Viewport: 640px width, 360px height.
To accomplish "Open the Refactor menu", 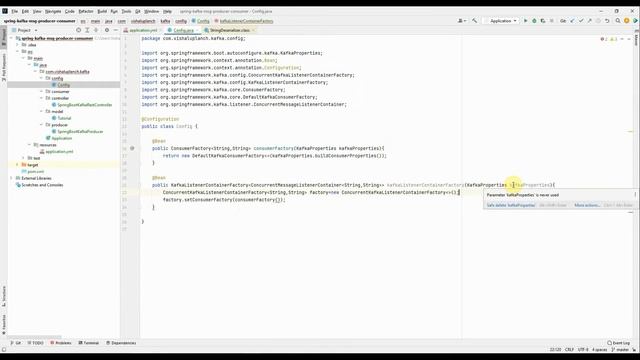I will click(x=86, y=11).
